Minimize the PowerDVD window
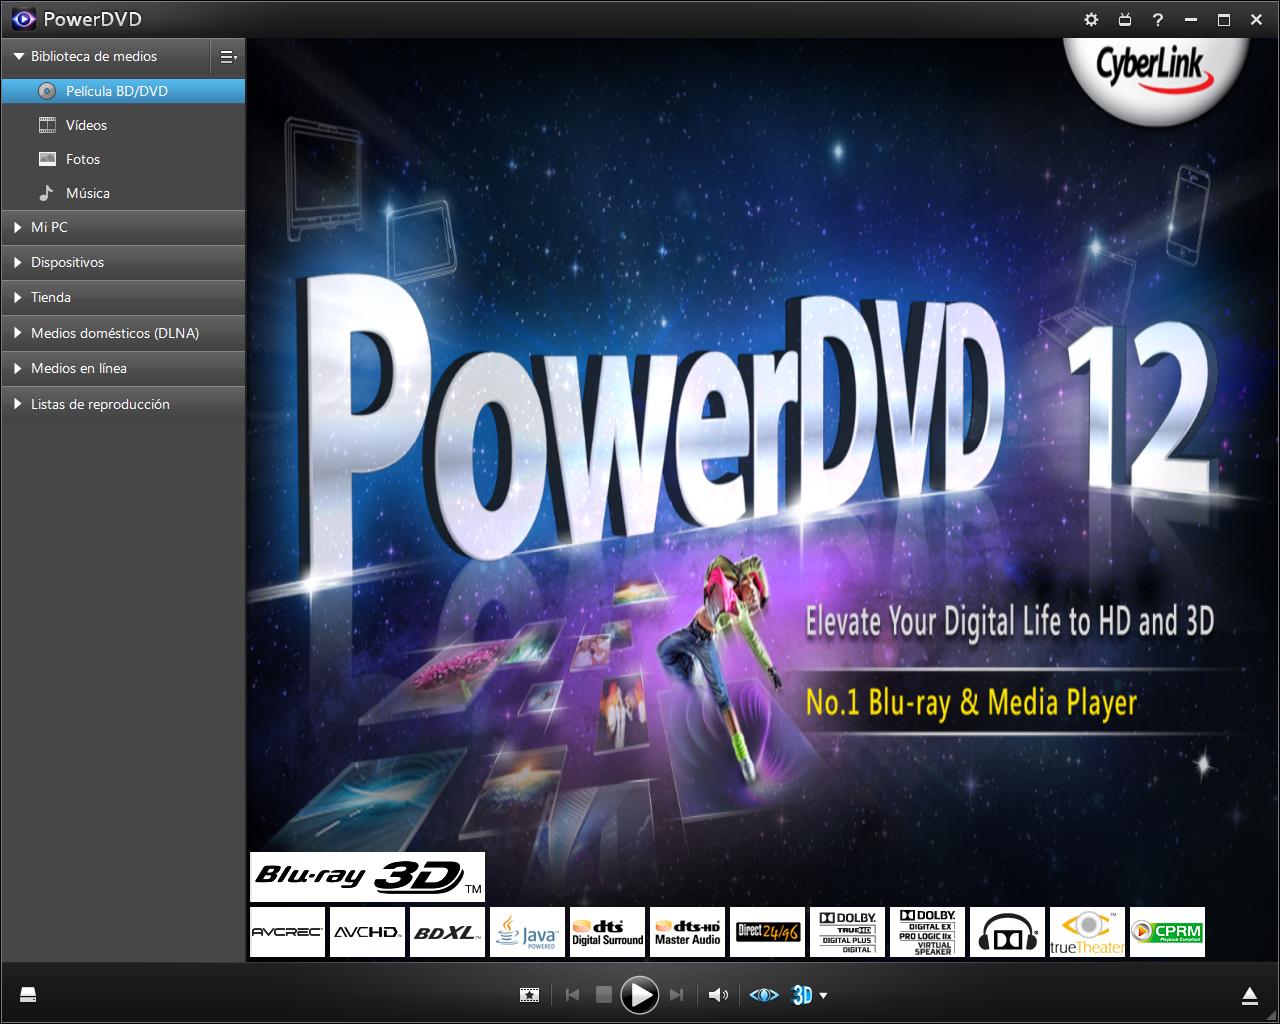Viewport: 1280px width, 1024px height. tap(1190, 20)
